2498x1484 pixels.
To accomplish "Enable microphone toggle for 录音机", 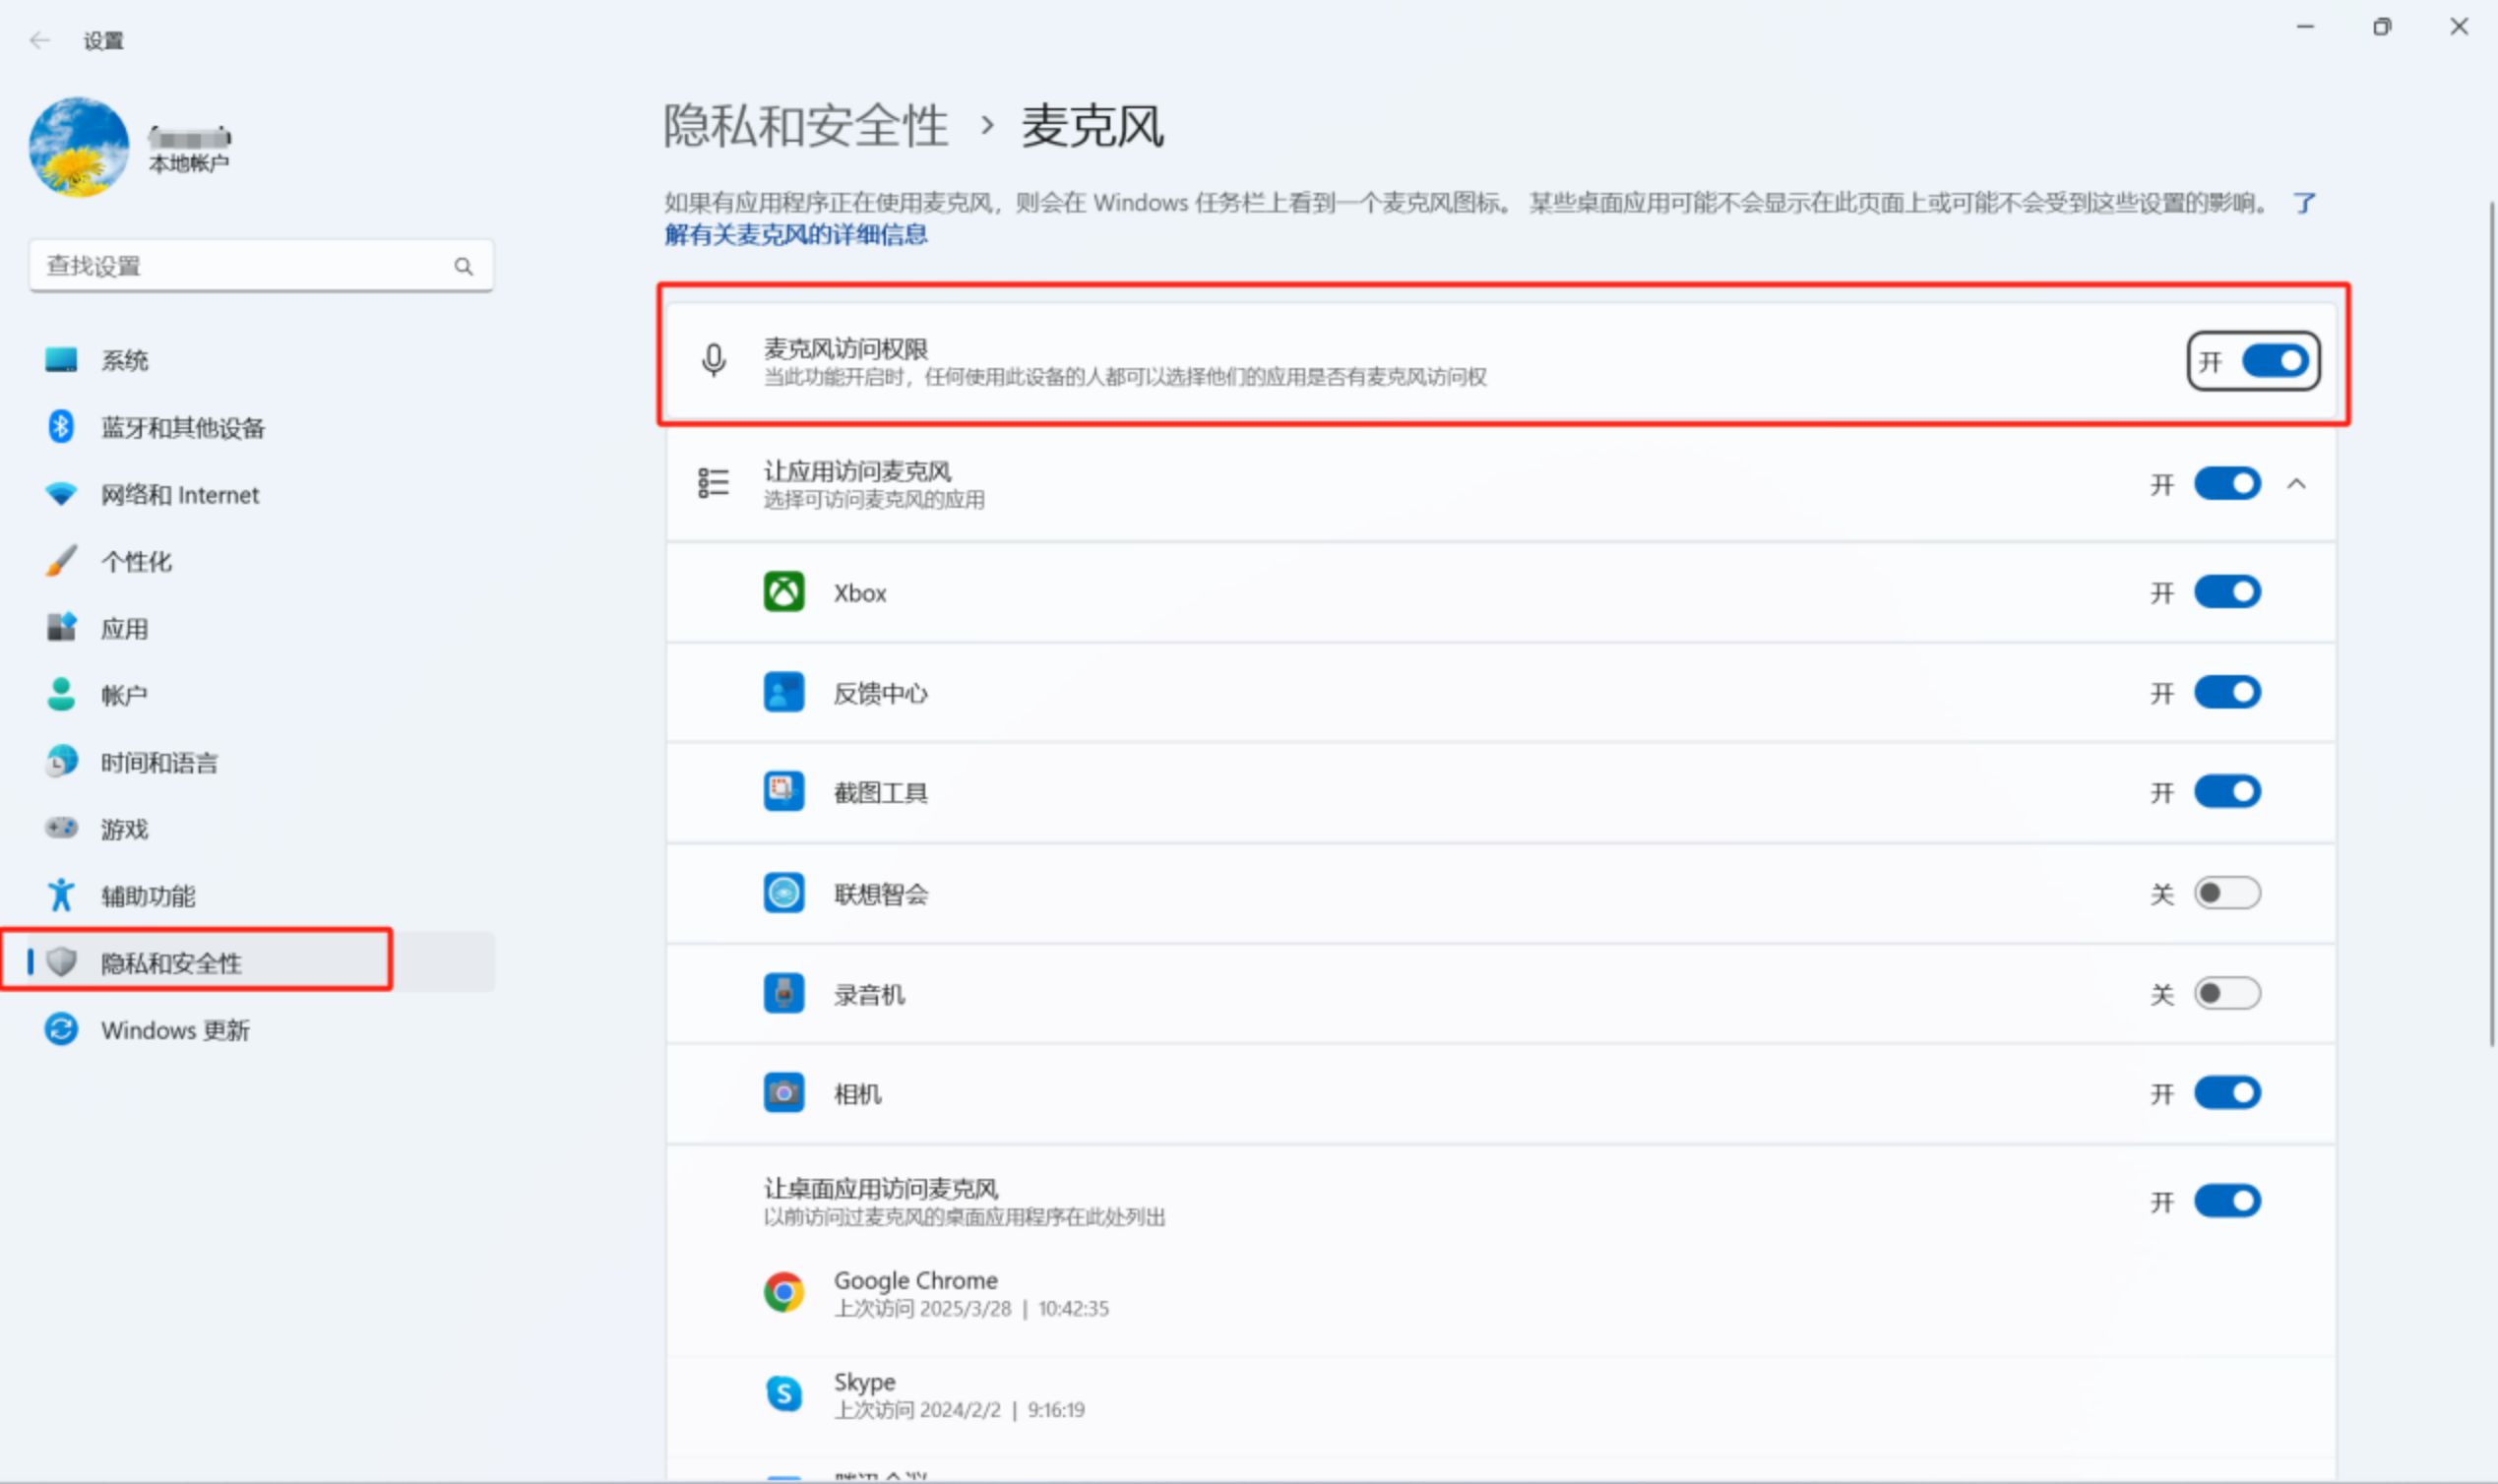I will (x=2226, y=994).
